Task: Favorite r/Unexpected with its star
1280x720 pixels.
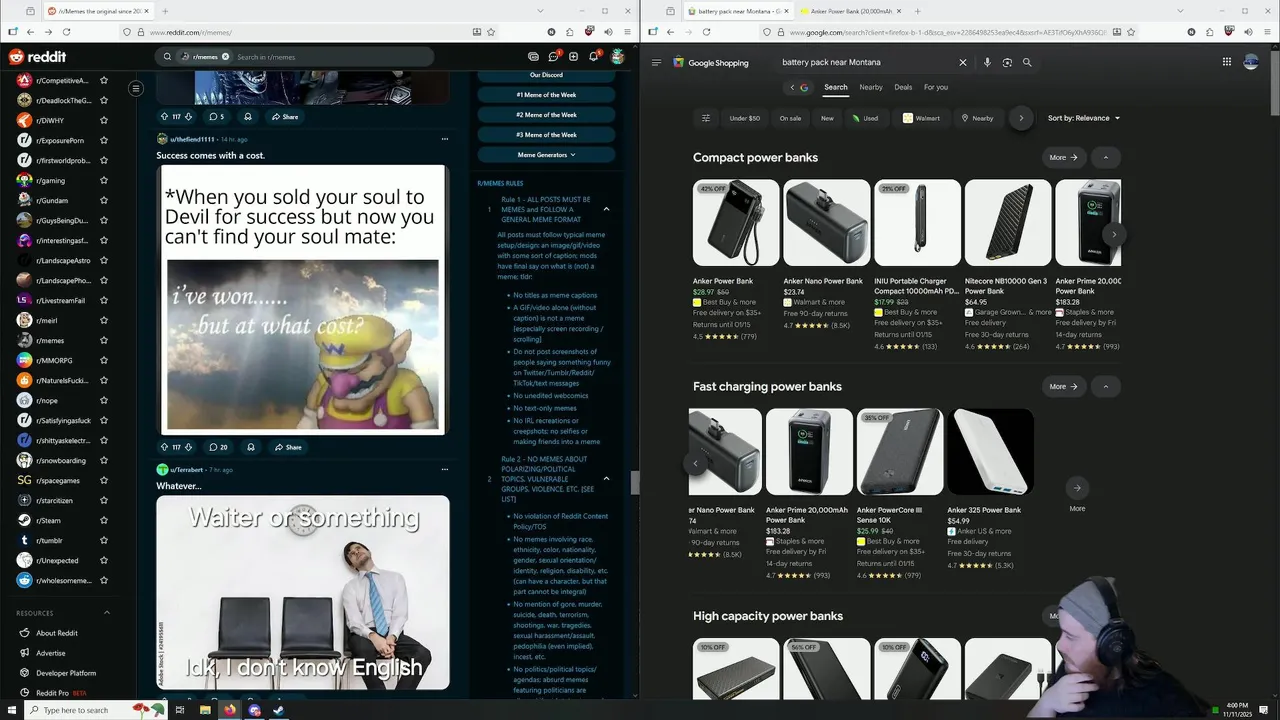Action: click(x=104, y=560)
